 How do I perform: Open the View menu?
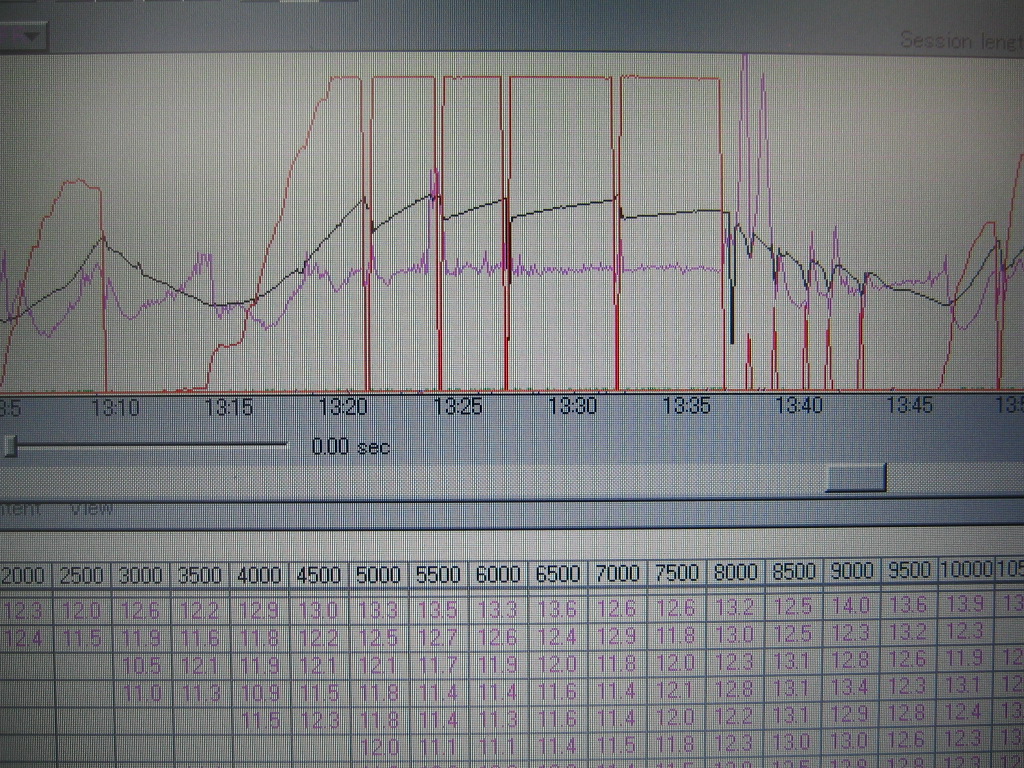tap(91, 508)
